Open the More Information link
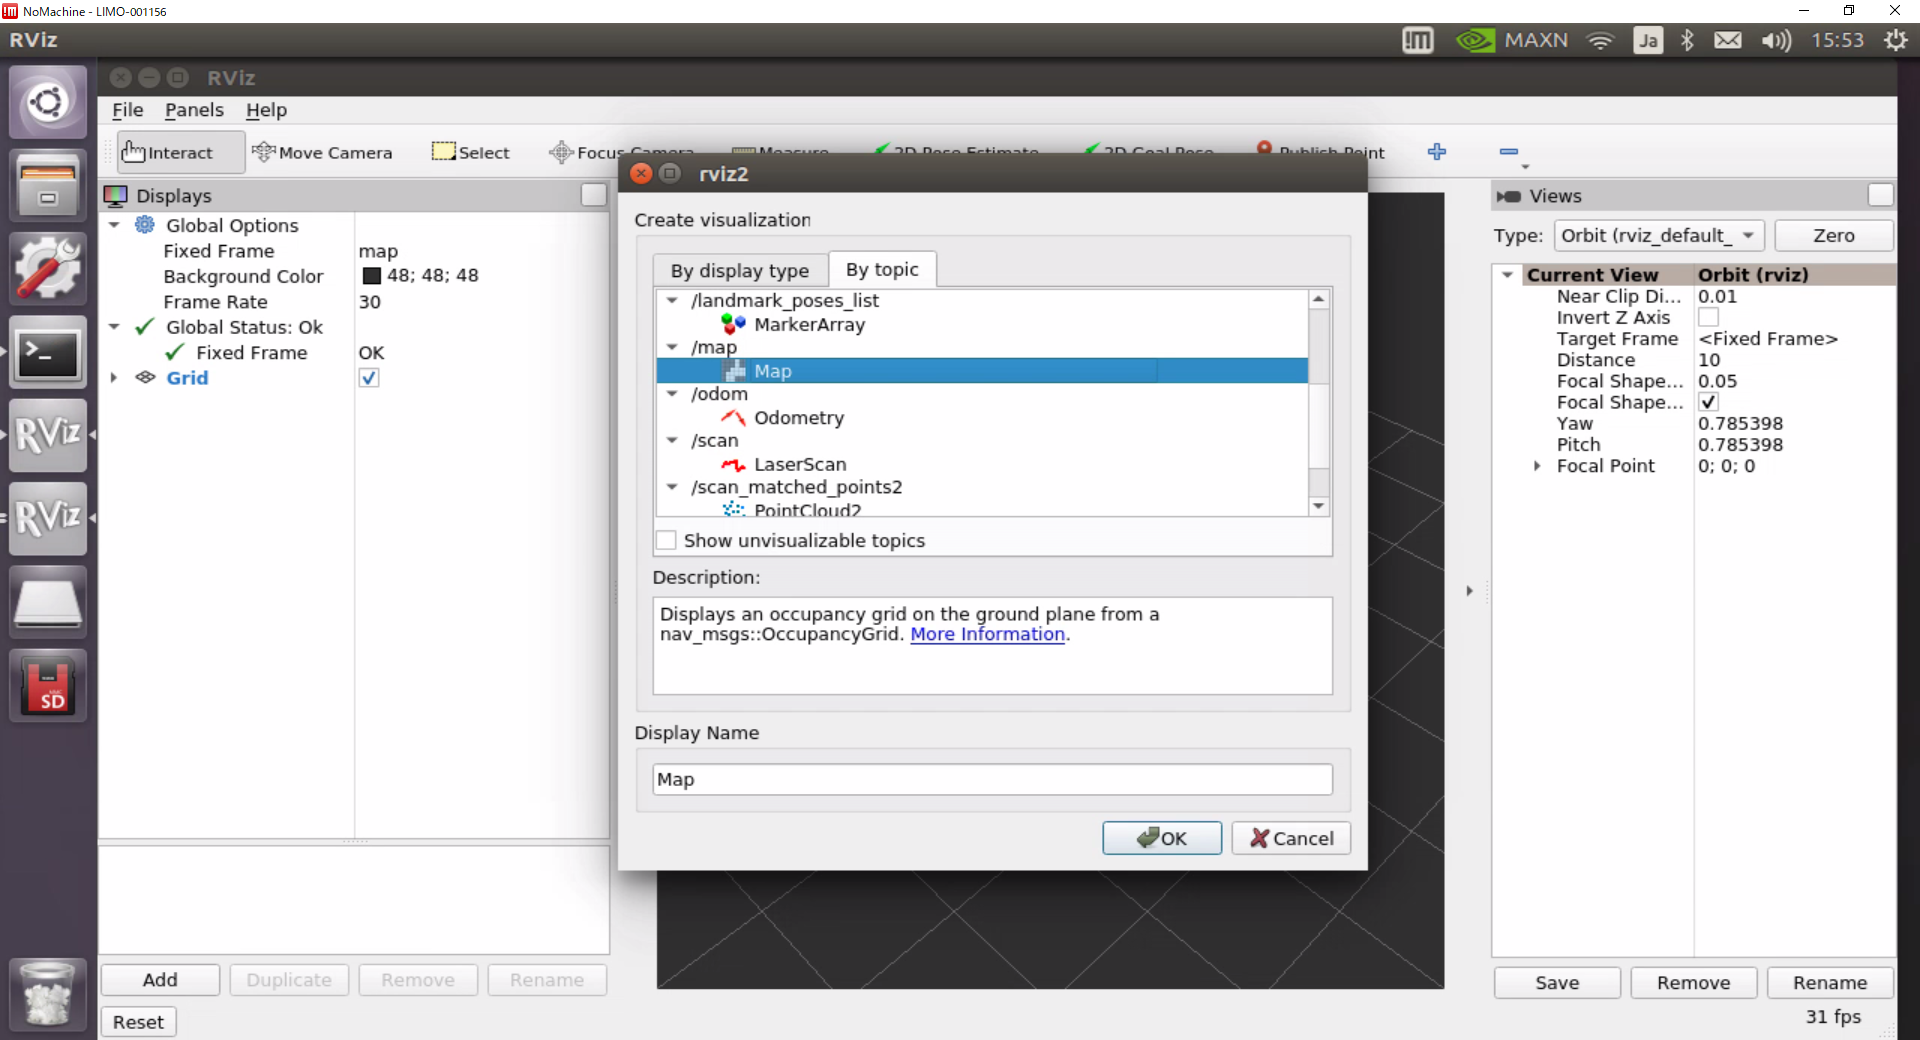 [987, 634]
